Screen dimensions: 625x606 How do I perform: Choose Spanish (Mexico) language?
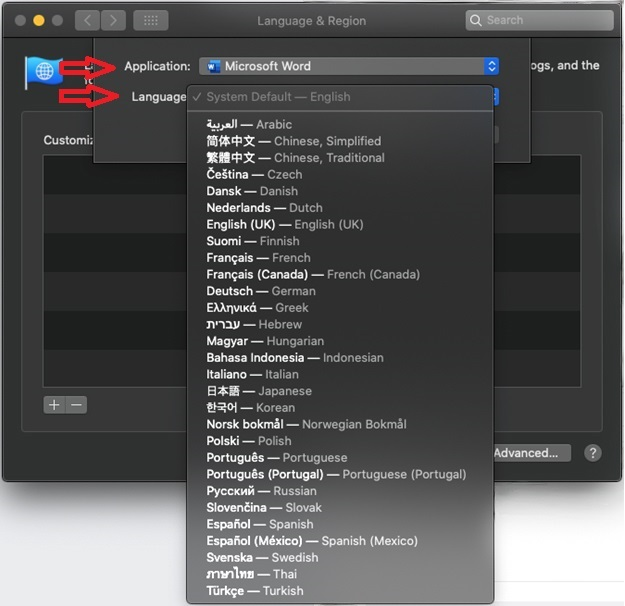coord(312,541)
